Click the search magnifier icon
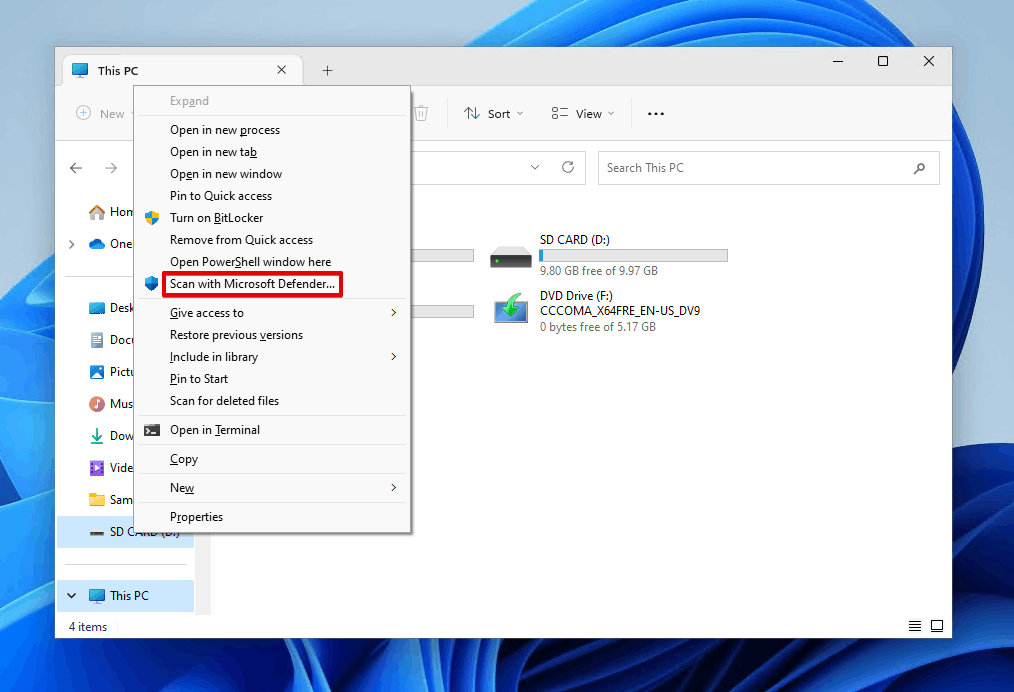The height and width of the screenshot is (692, 1014). coord(919,168)
